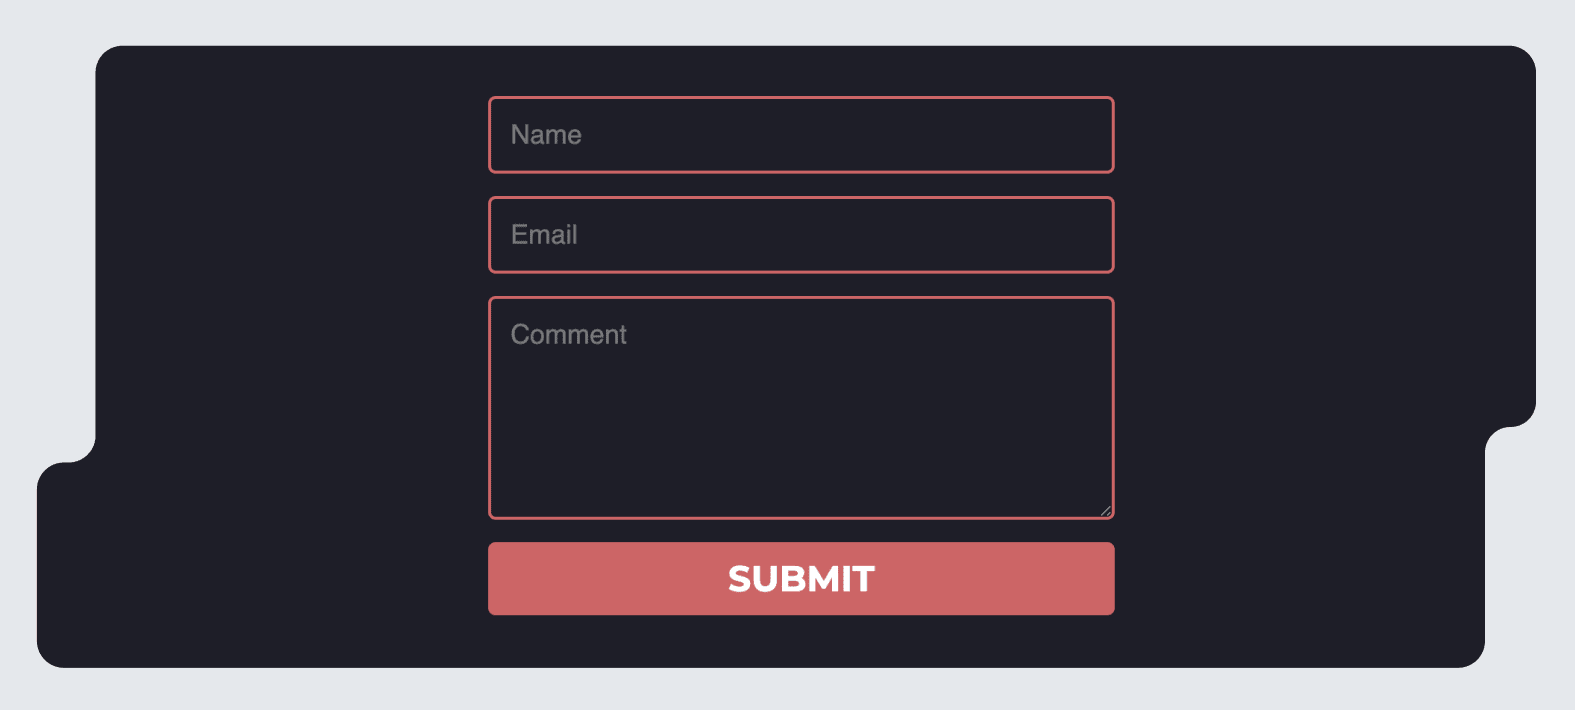This screenshot has height=710, width=1575.
Task: Click the Comment box resize handle
Action: tap(1106, 511)
